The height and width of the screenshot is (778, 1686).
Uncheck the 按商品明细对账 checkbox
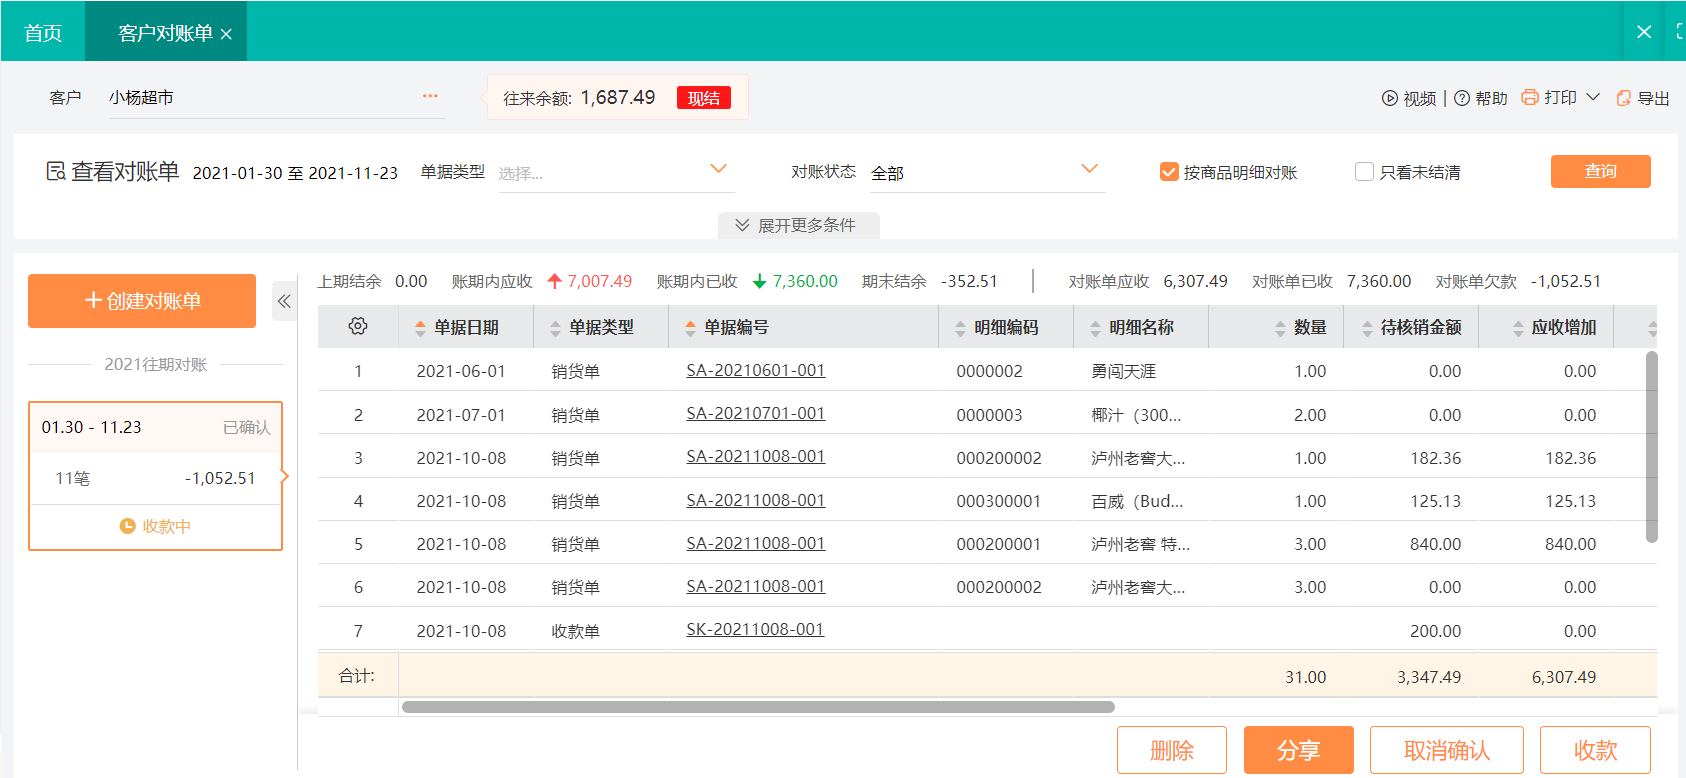[x=1168, y=172]
